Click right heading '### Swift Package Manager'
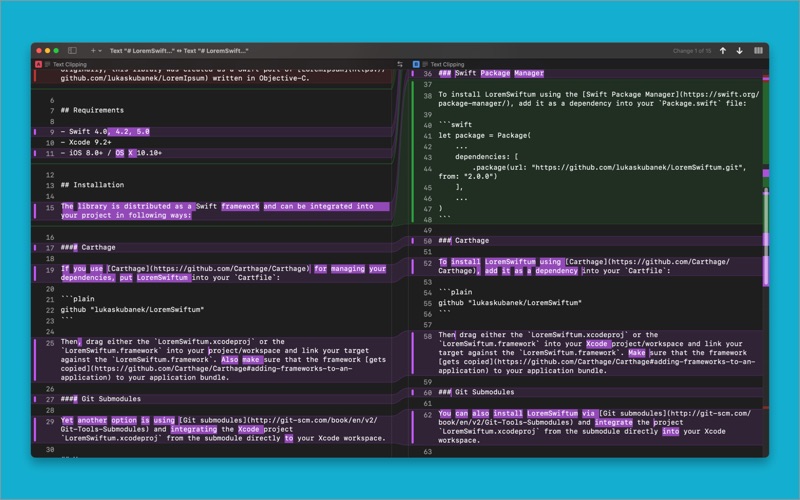 click(491, 73)
